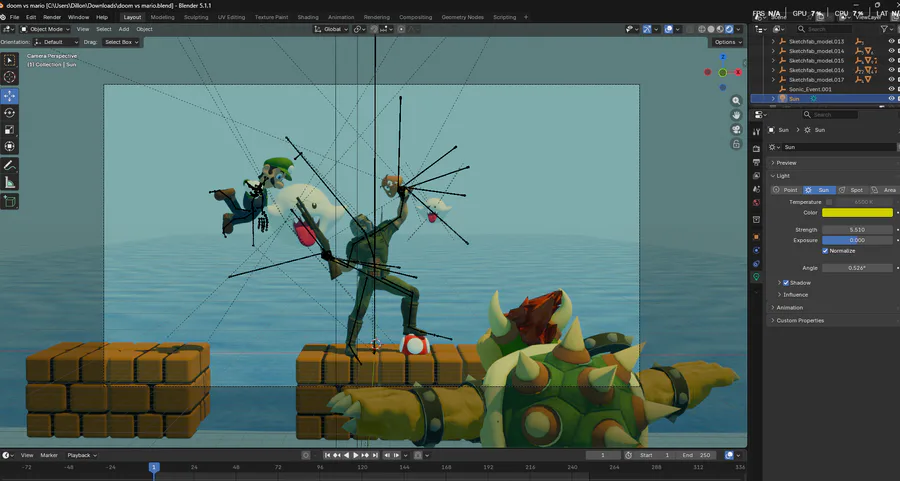Open the Render properties tab
This screenshot has width=900, height=481.
tap(757, 149)
